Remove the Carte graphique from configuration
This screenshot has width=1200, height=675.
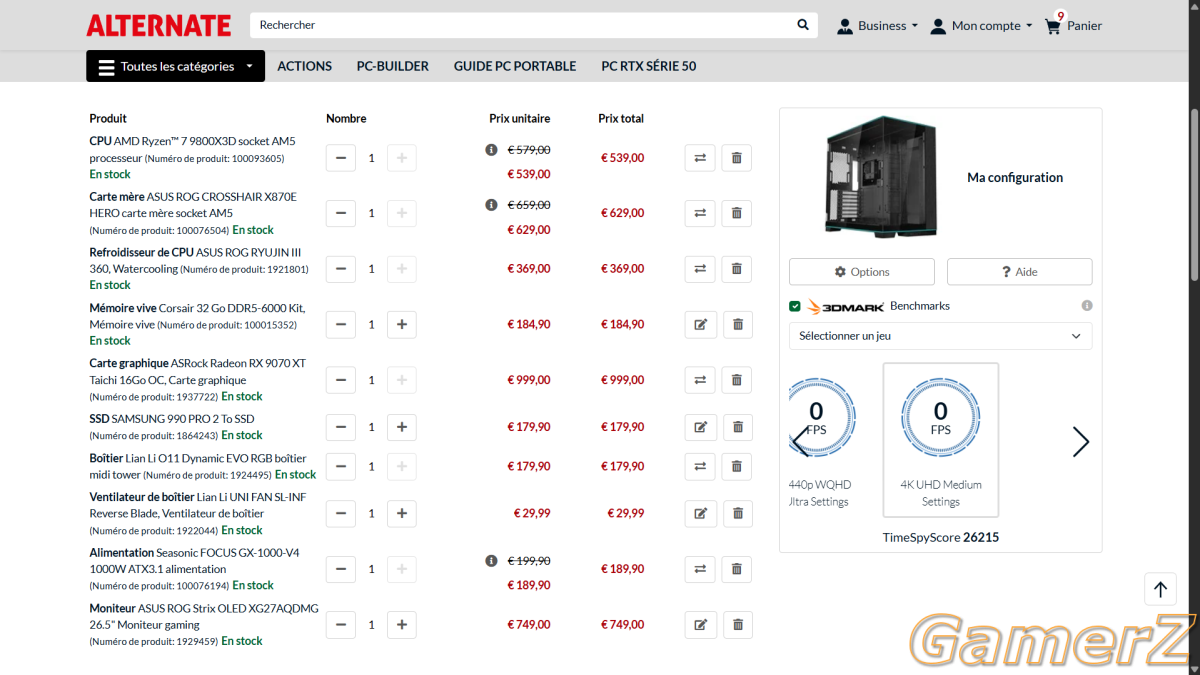[x=737, y=380]
